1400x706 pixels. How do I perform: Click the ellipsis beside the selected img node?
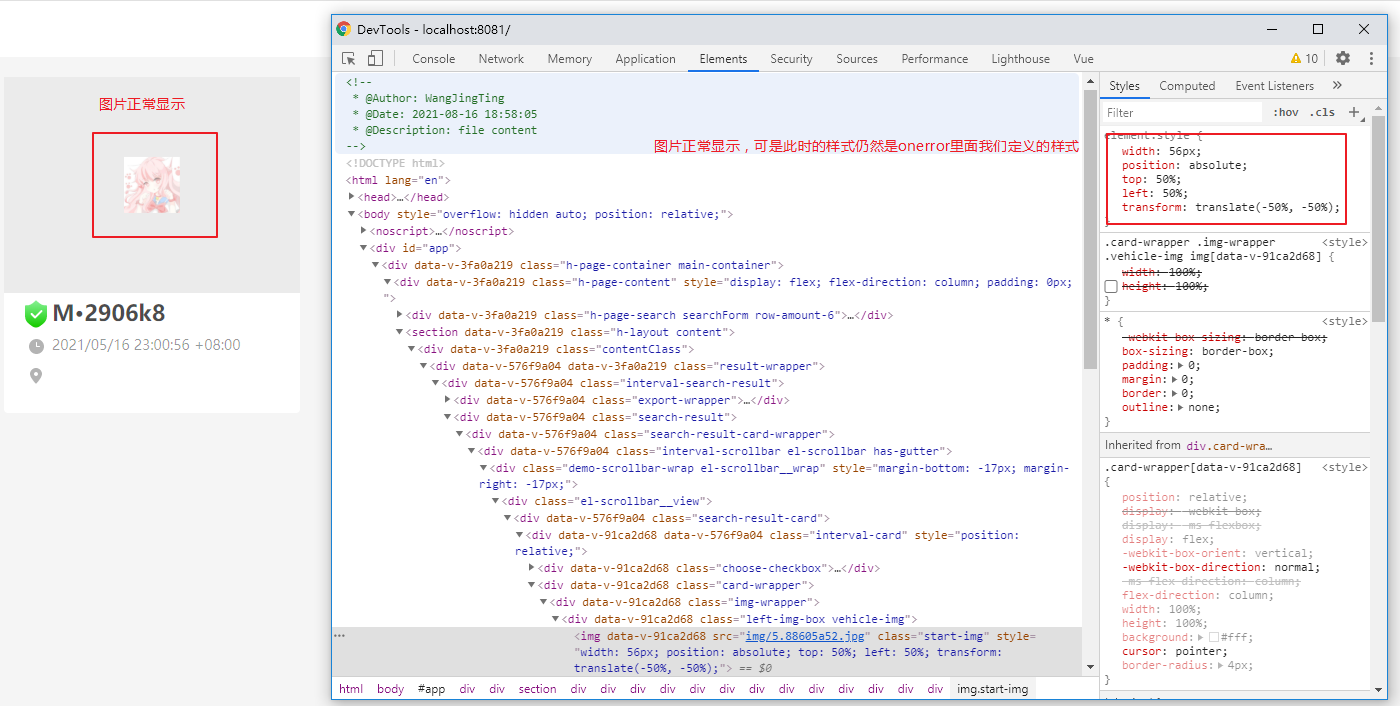pyautogui.click(x=340, y=636)
